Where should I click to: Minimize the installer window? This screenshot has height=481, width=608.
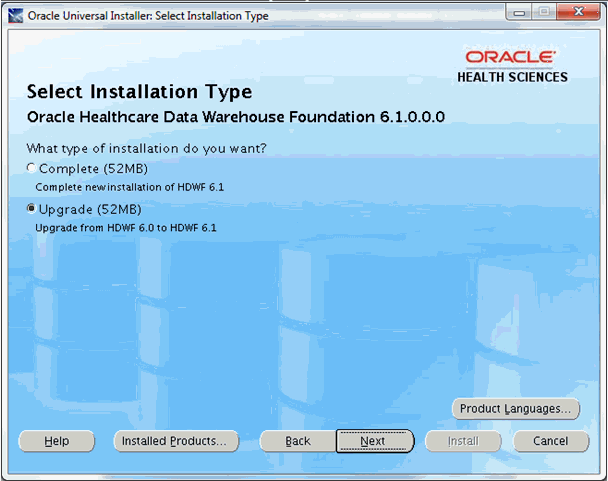[519, 13]
